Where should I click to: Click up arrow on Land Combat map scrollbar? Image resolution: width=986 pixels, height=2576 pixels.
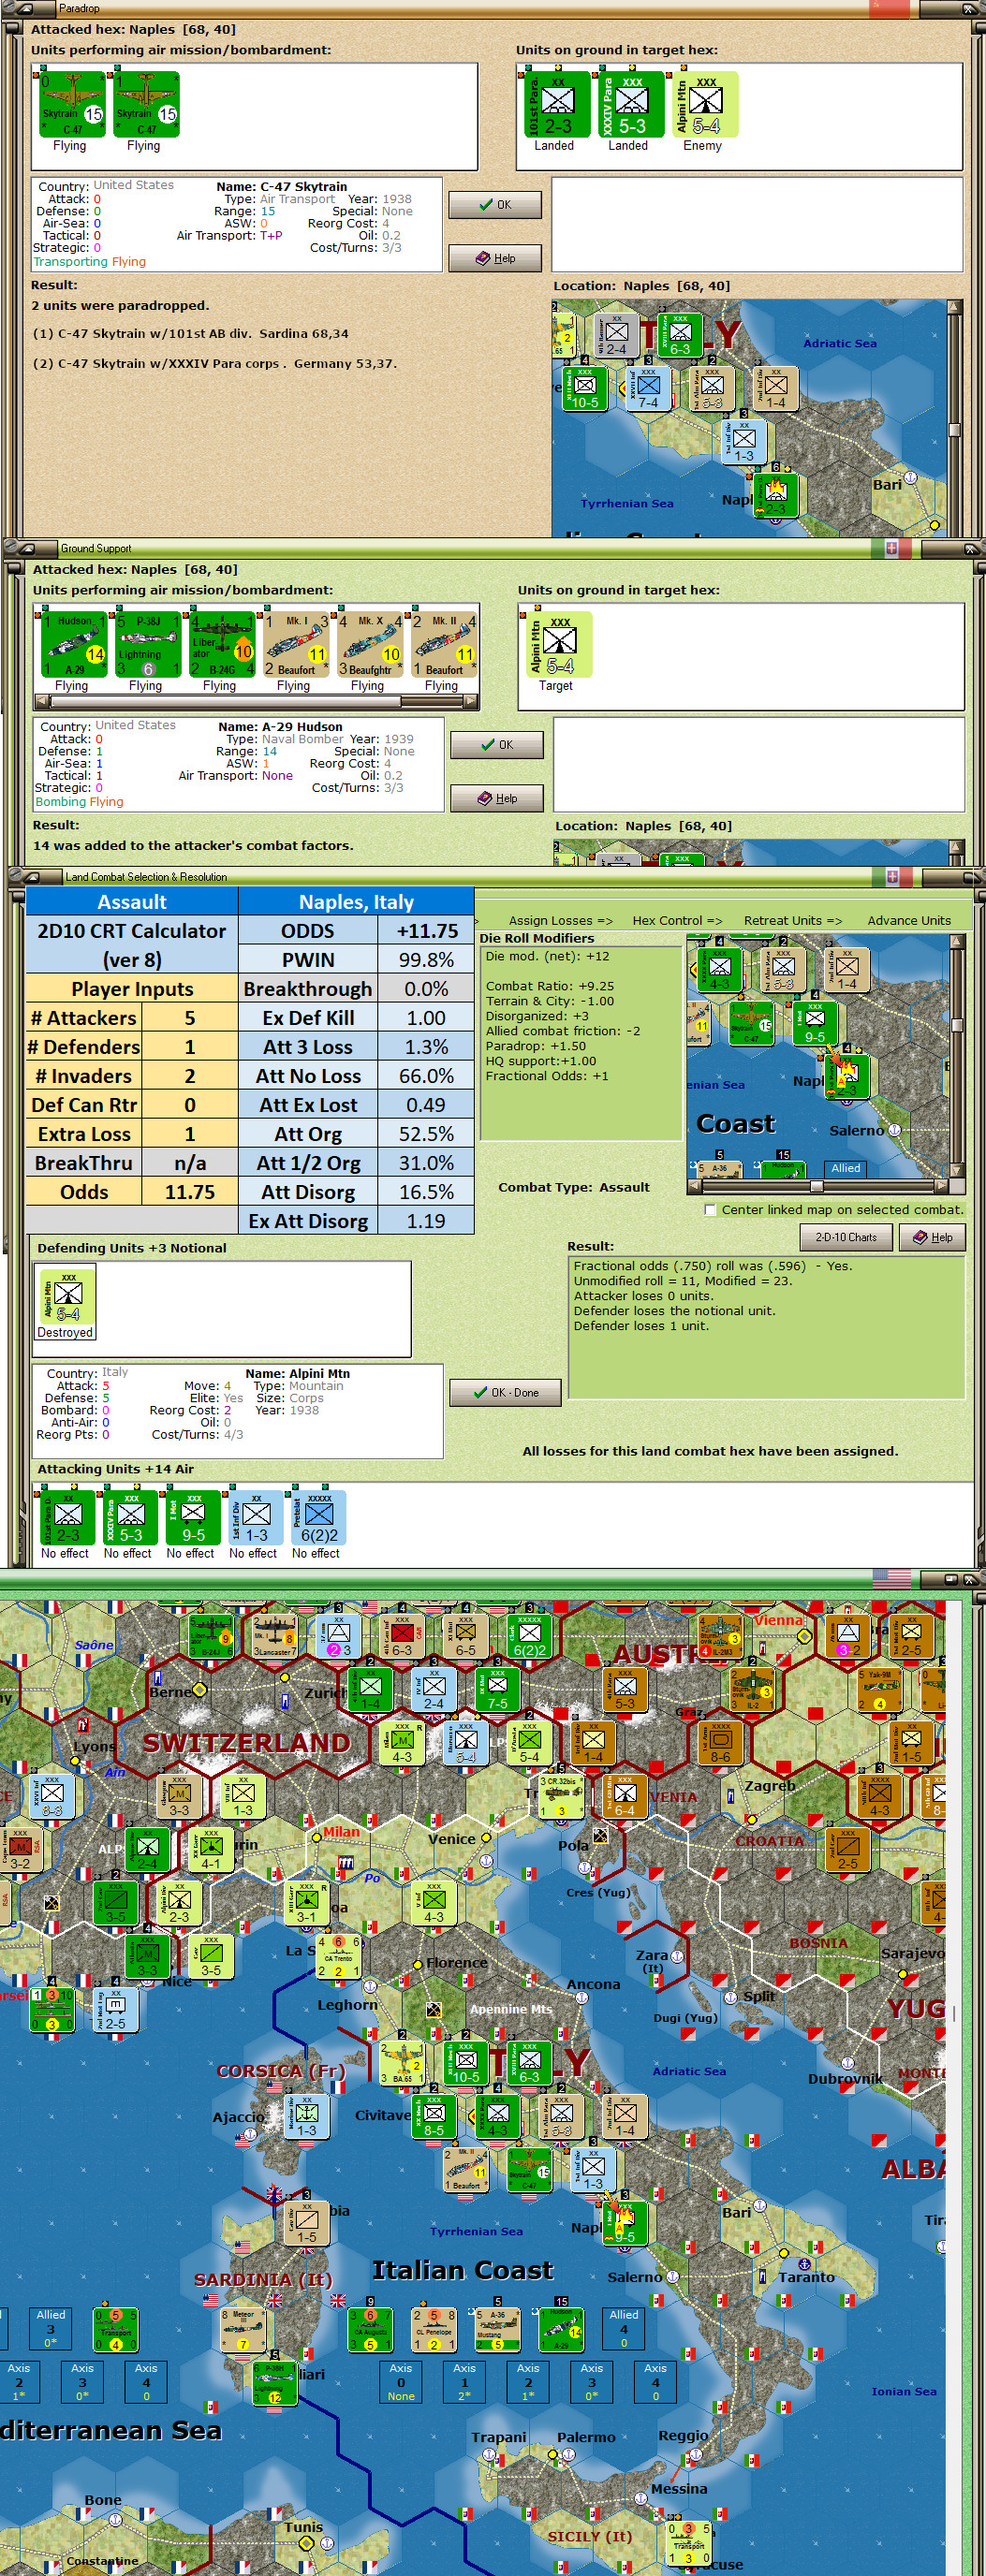click(957, 943)
